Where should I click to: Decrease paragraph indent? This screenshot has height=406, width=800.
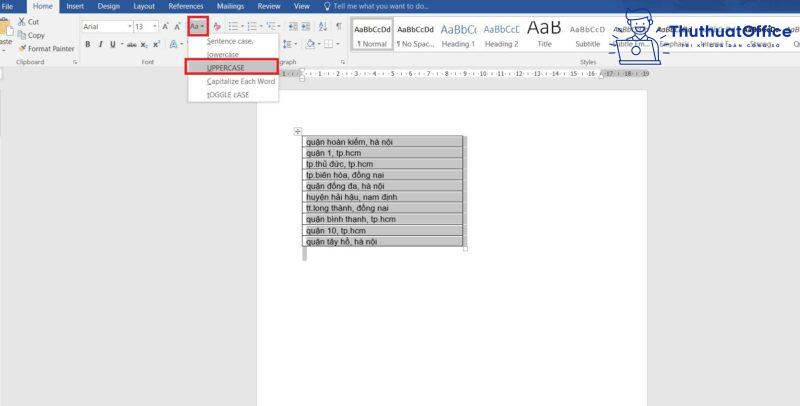[x=293, y=27]
